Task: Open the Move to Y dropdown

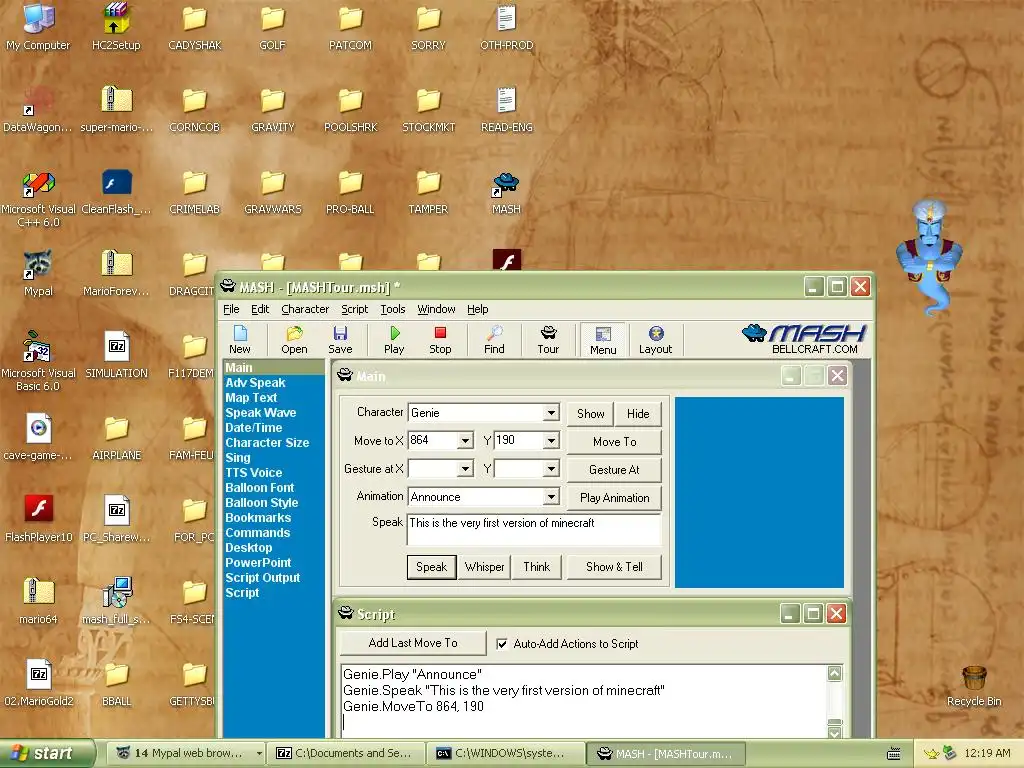Action: coord(551,441)
